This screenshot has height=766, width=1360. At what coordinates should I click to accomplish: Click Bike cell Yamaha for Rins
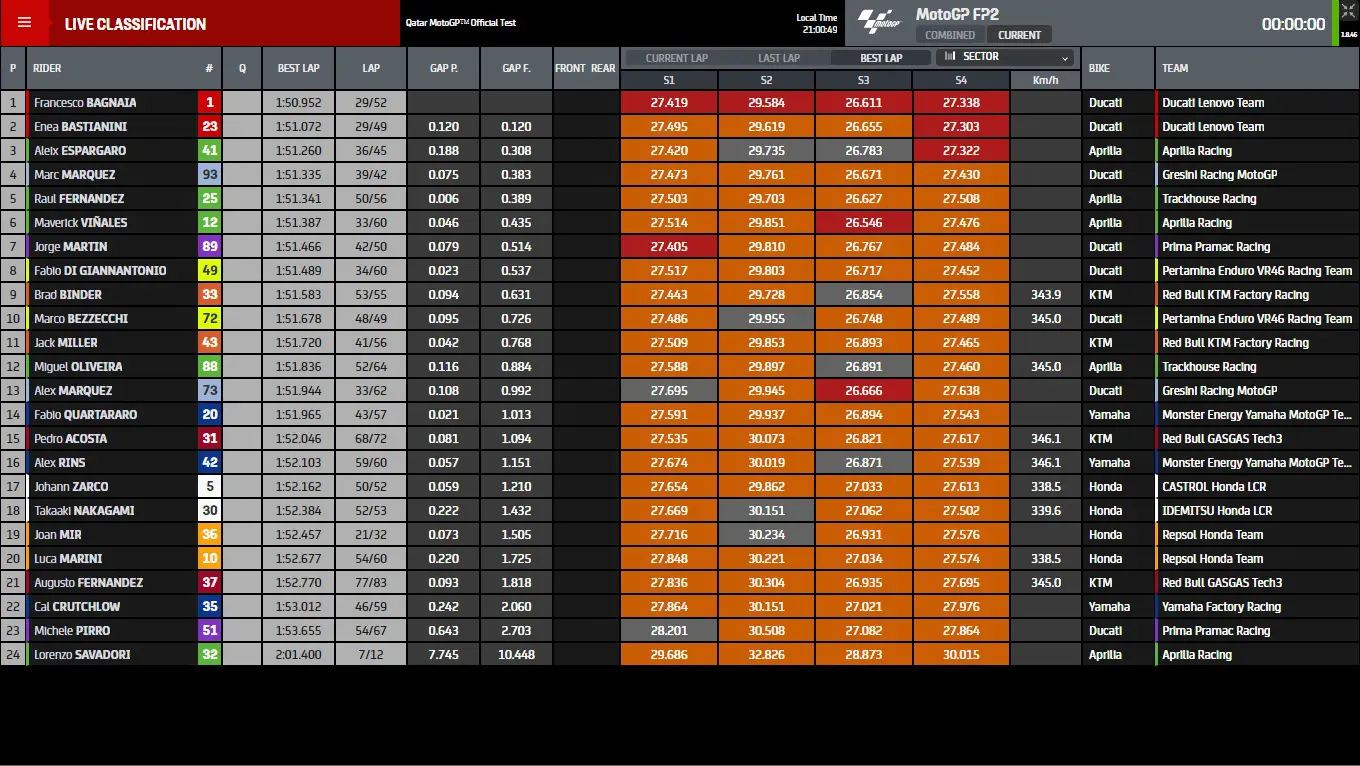click(x=1109, y=462)
